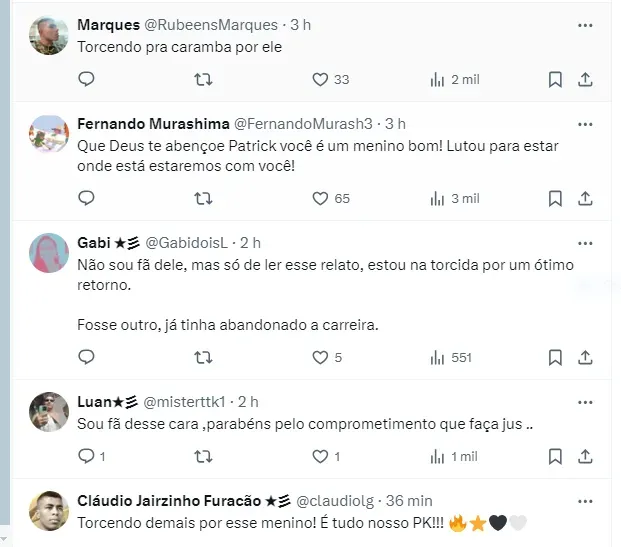The image size is (621, 547).
Task: Retweet Fernando Murashima's post
Action: (202, 199)
